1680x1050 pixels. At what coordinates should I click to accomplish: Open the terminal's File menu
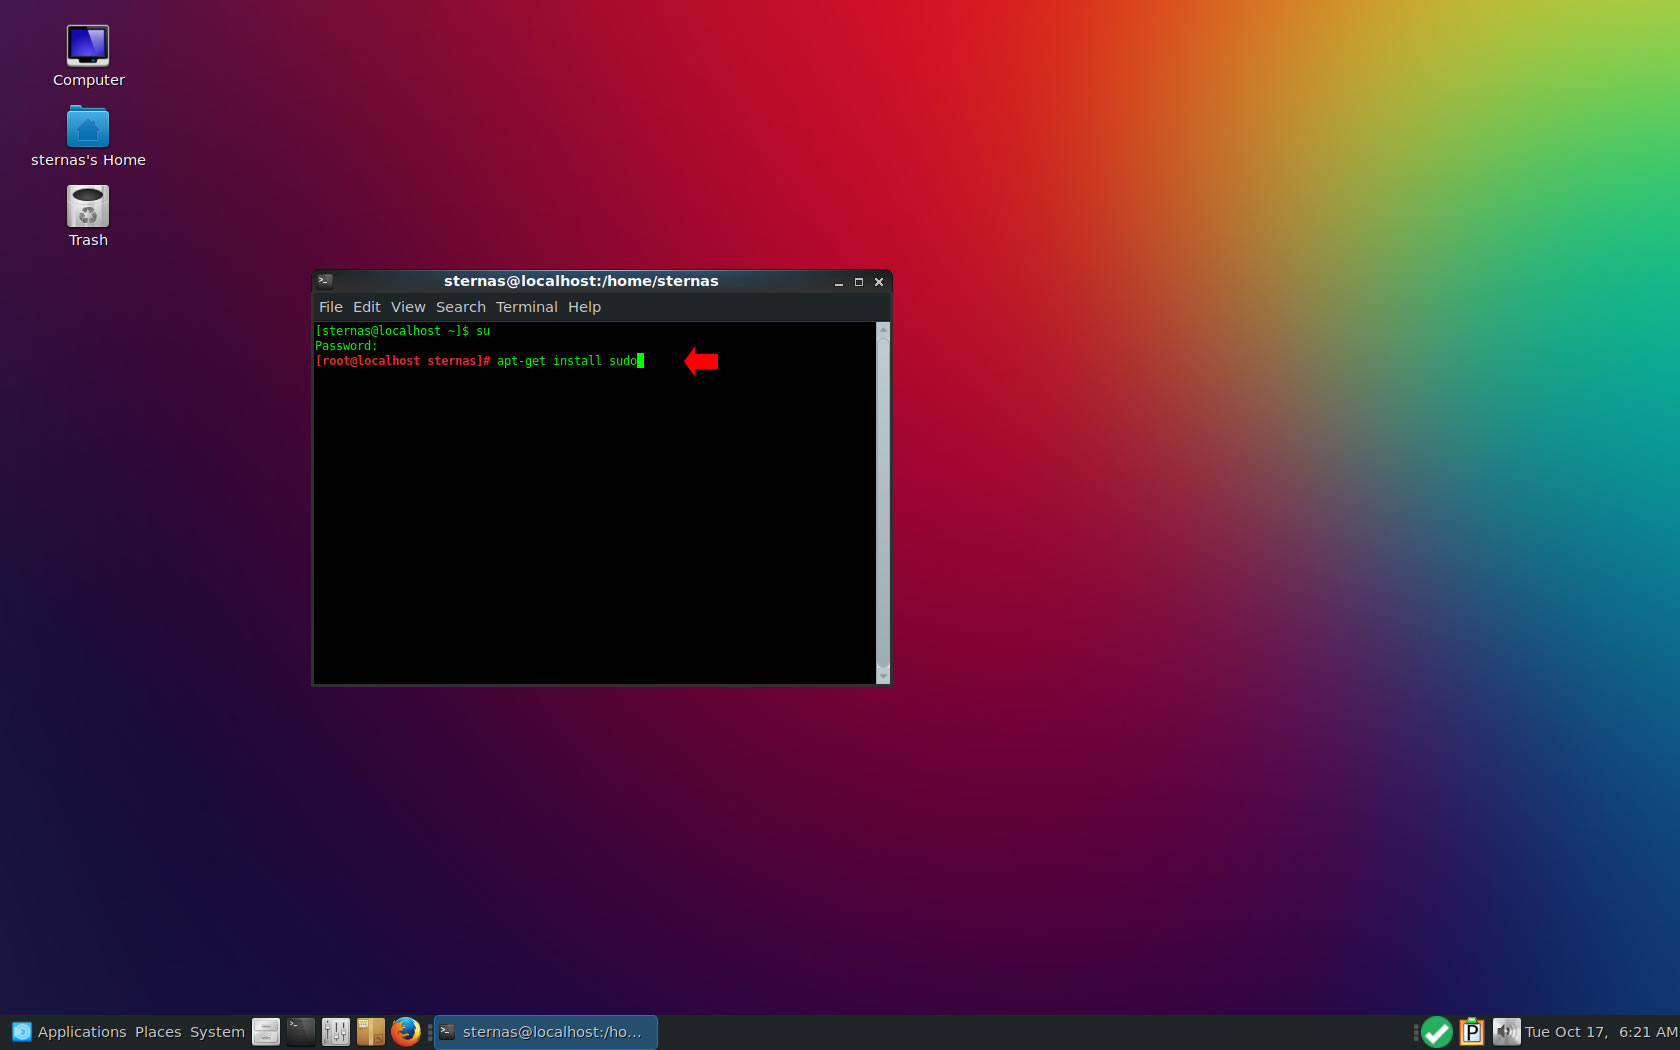330,307
